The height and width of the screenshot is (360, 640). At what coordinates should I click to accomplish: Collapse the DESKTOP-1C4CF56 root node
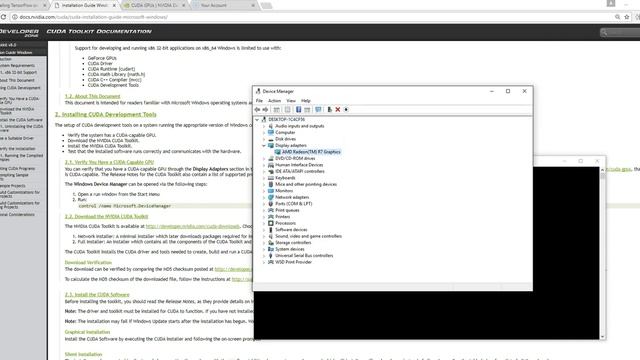tap(257, 120)
